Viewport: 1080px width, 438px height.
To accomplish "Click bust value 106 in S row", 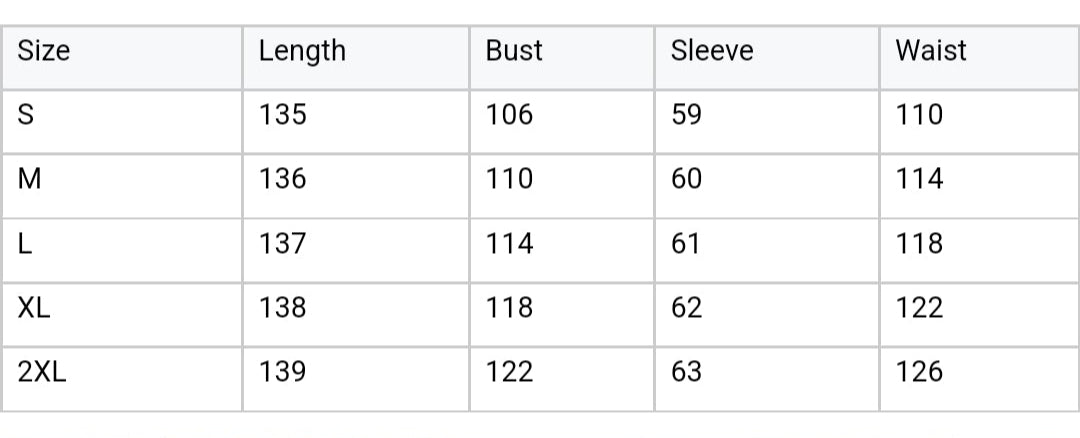I will coord(510,115).
